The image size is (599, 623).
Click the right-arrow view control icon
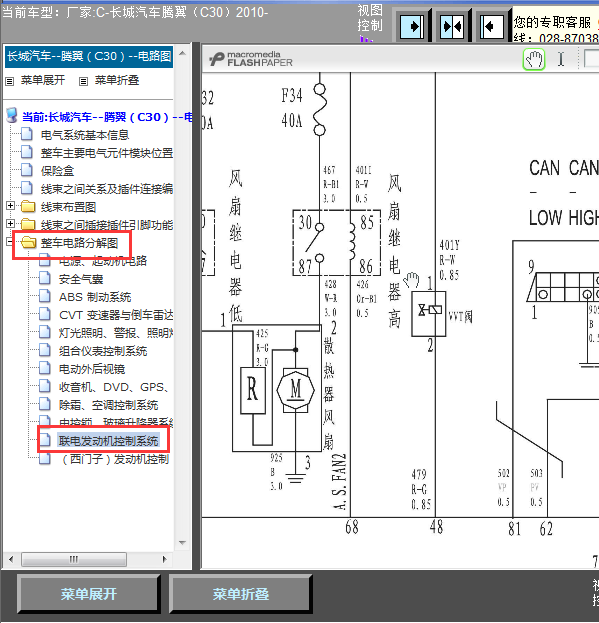click(x=412, y=27)
